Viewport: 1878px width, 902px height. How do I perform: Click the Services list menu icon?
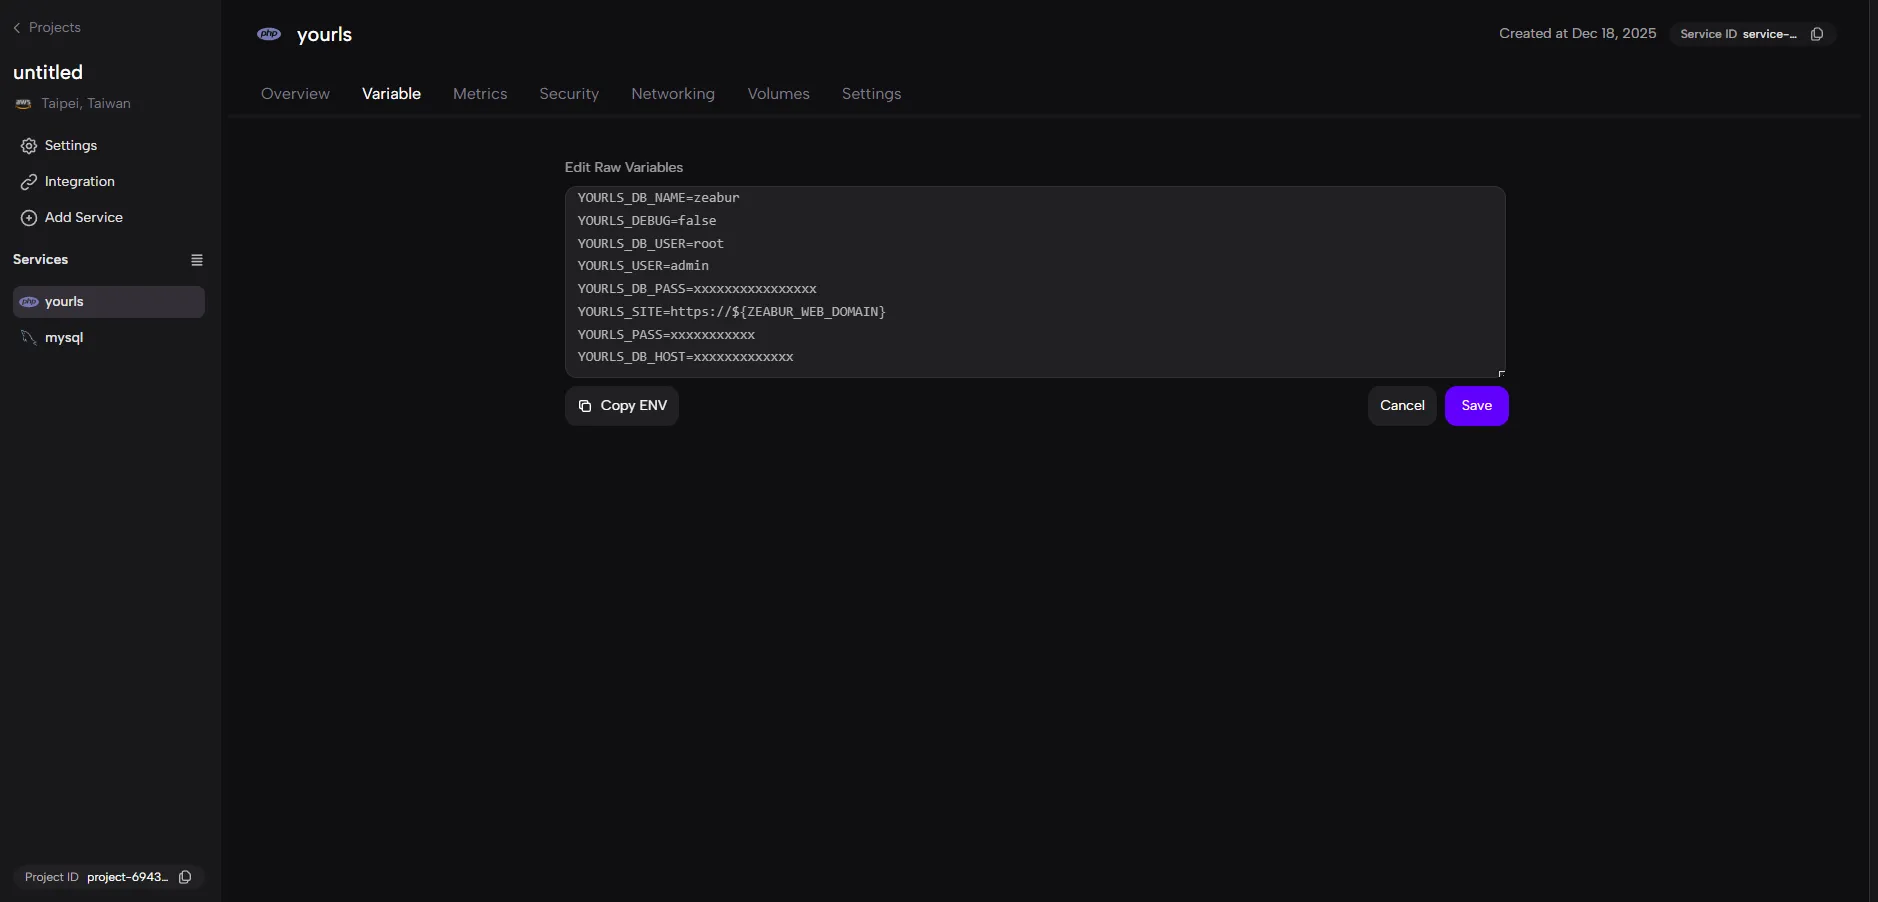[x=197, y=260]
